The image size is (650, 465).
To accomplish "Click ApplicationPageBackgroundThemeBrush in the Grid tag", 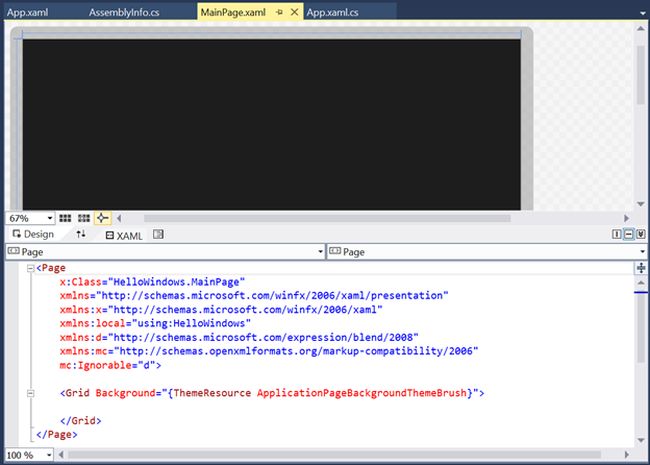I will (361, 393).
